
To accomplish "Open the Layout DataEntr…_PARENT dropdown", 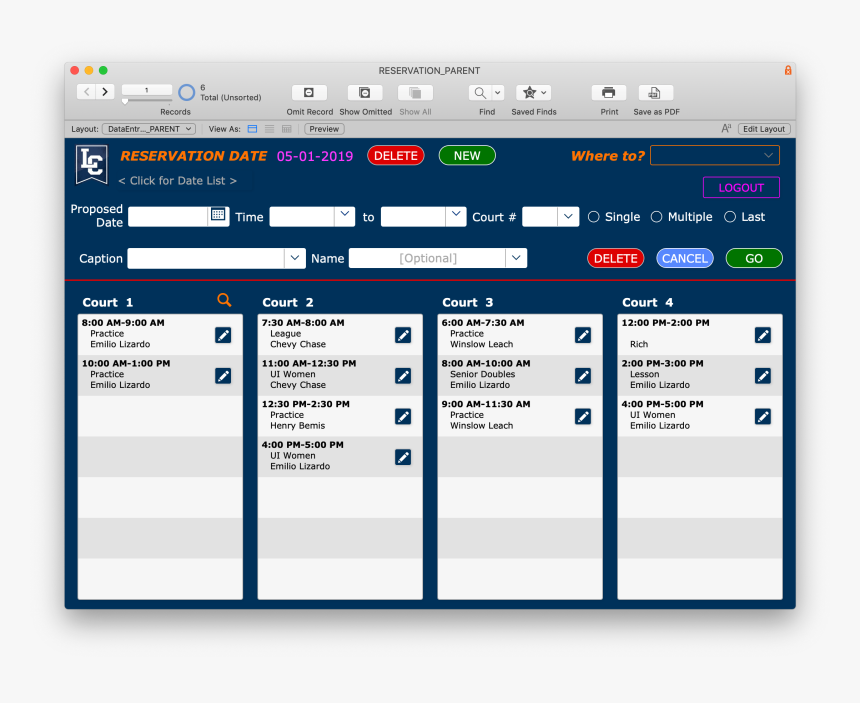I will [x=149, y=129].
